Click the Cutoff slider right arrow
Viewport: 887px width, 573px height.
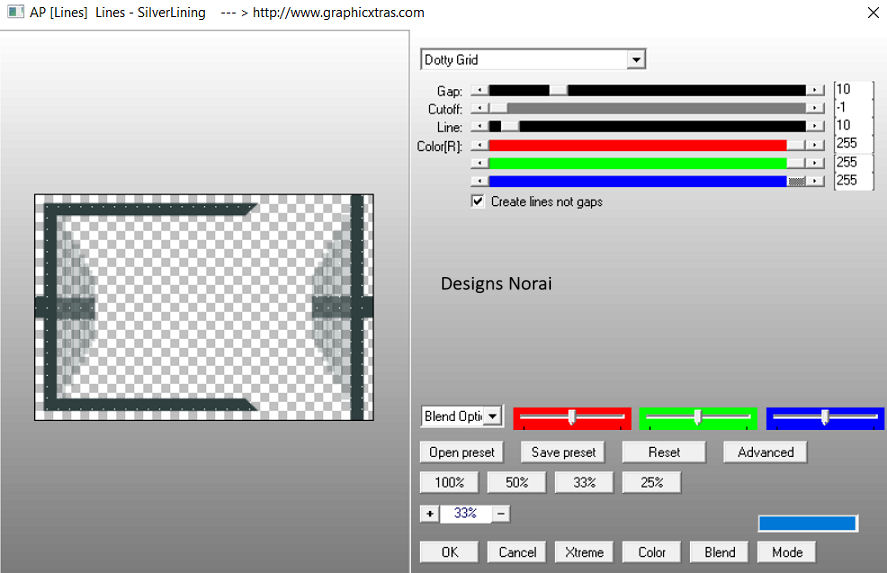pos(815,108)
